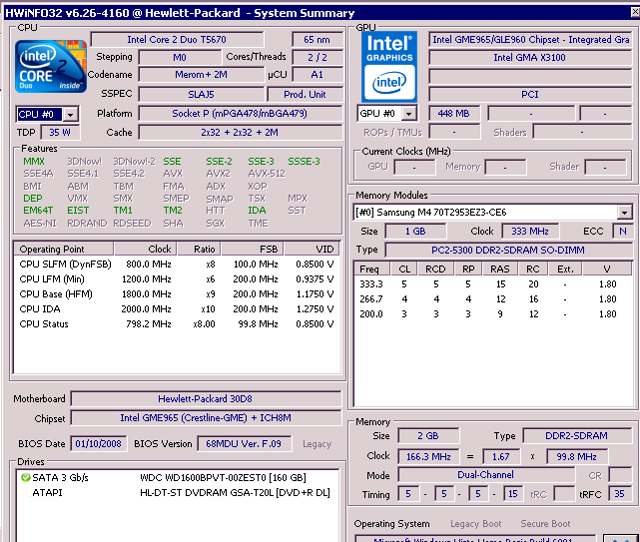Click the Memory Size 2 GB field

[428, 436]
